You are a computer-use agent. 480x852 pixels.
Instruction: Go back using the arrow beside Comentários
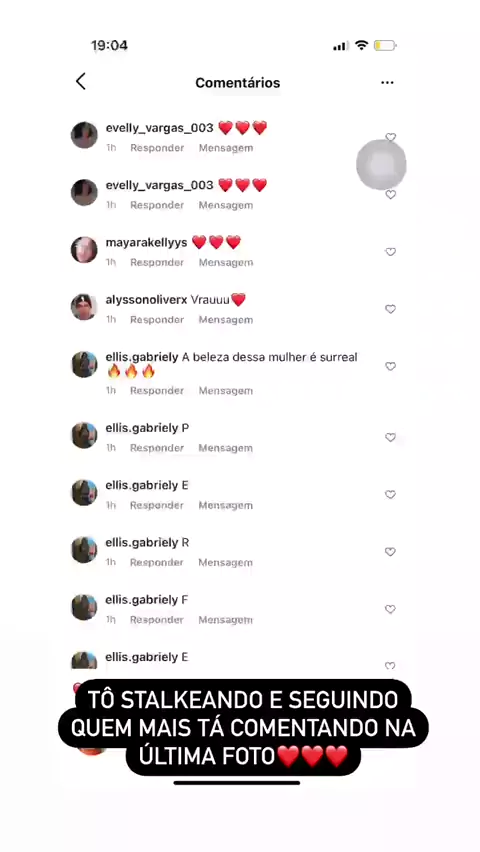[x=80, y=82]
